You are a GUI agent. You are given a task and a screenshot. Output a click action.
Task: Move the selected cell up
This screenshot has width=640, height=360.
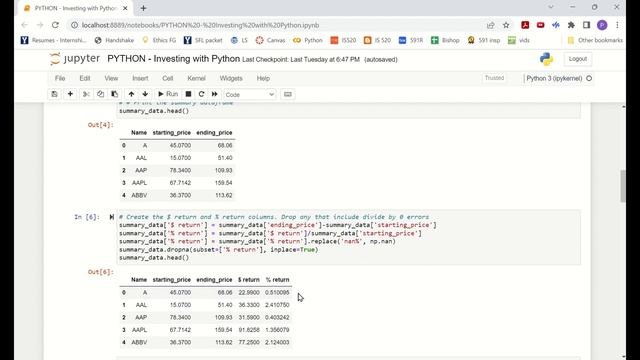click(131, 94)
